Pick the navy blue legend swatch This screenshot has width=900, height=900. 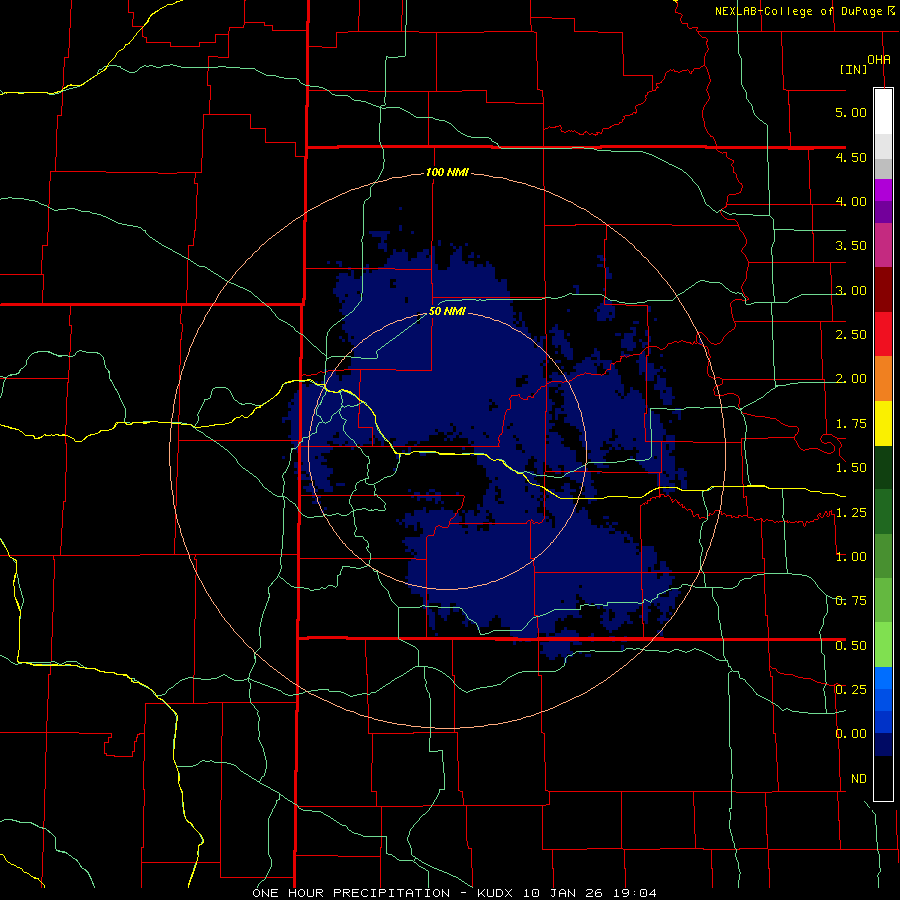click(883, 745)
